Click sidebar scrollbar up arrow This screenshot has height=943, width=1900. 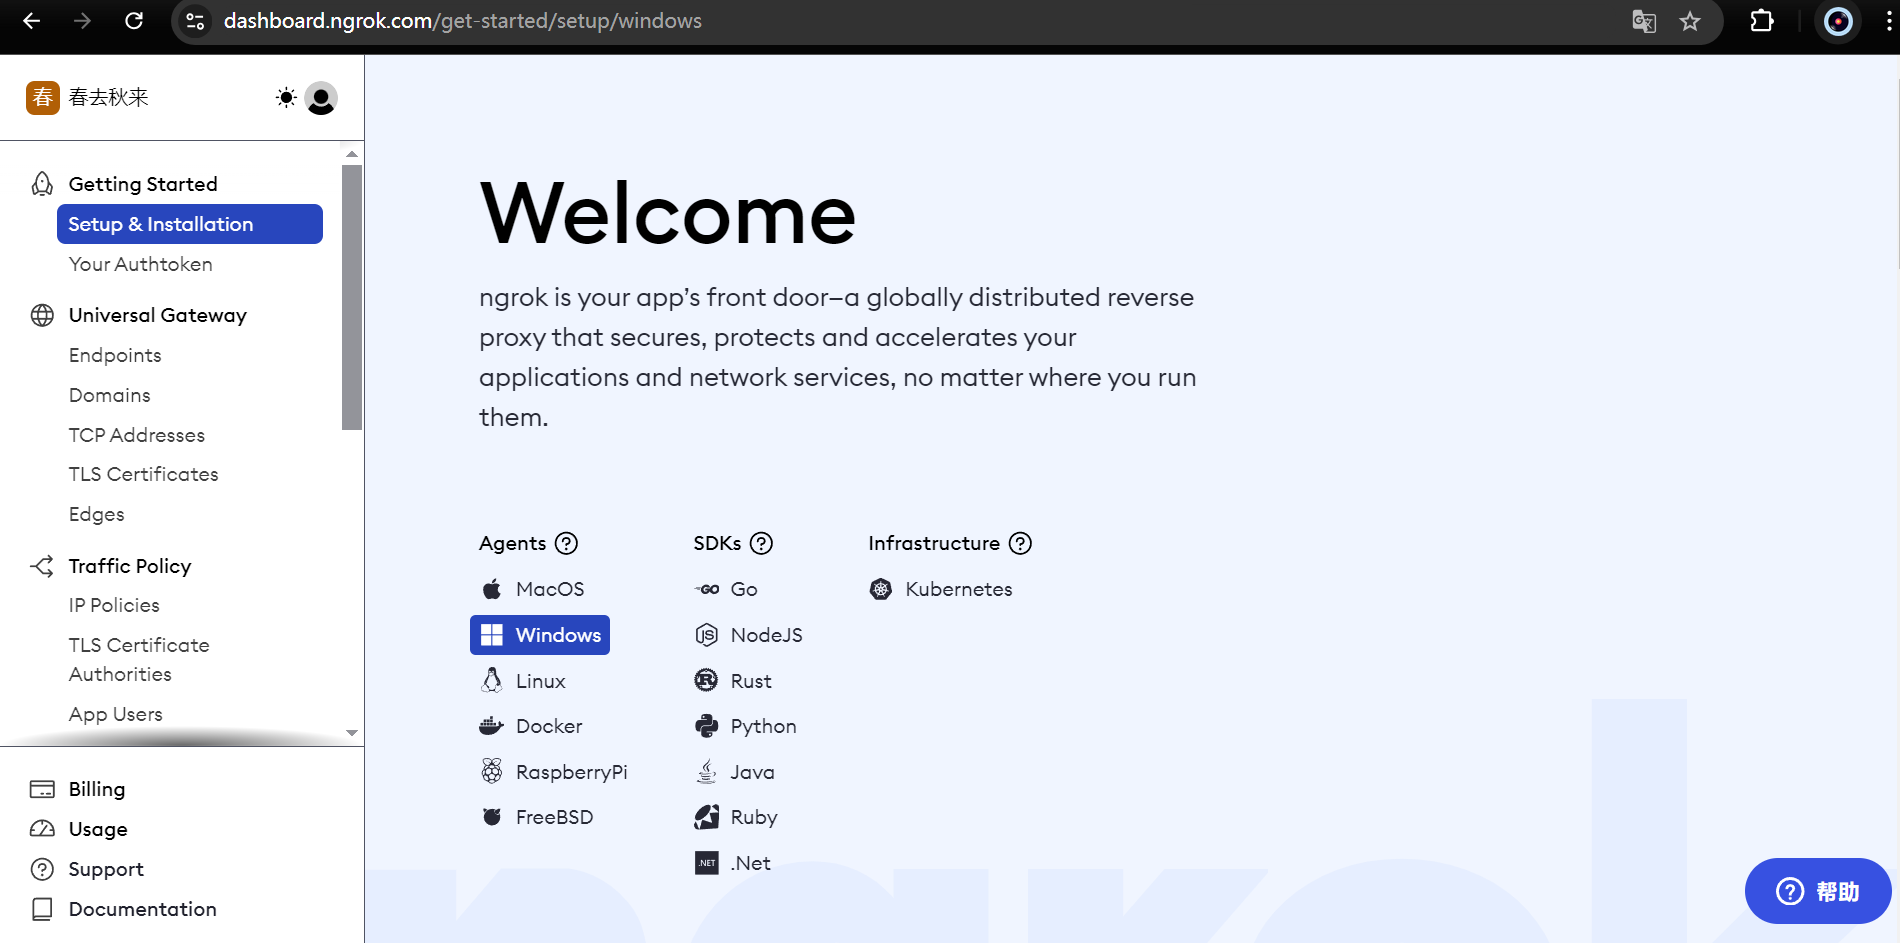pos(352,154)
